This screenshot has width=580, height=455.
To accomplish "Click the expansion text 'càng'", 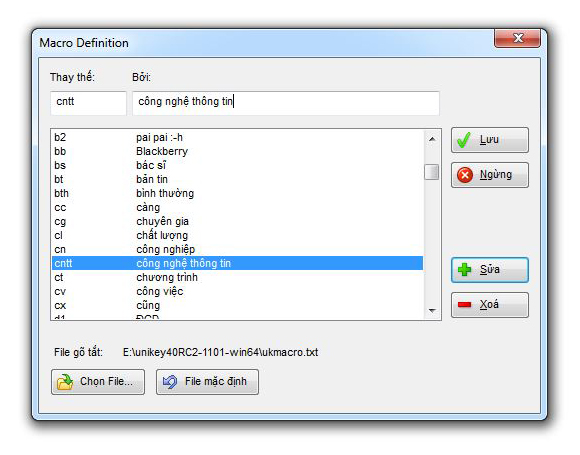I will pyautogui.click(x=148, y=208).
